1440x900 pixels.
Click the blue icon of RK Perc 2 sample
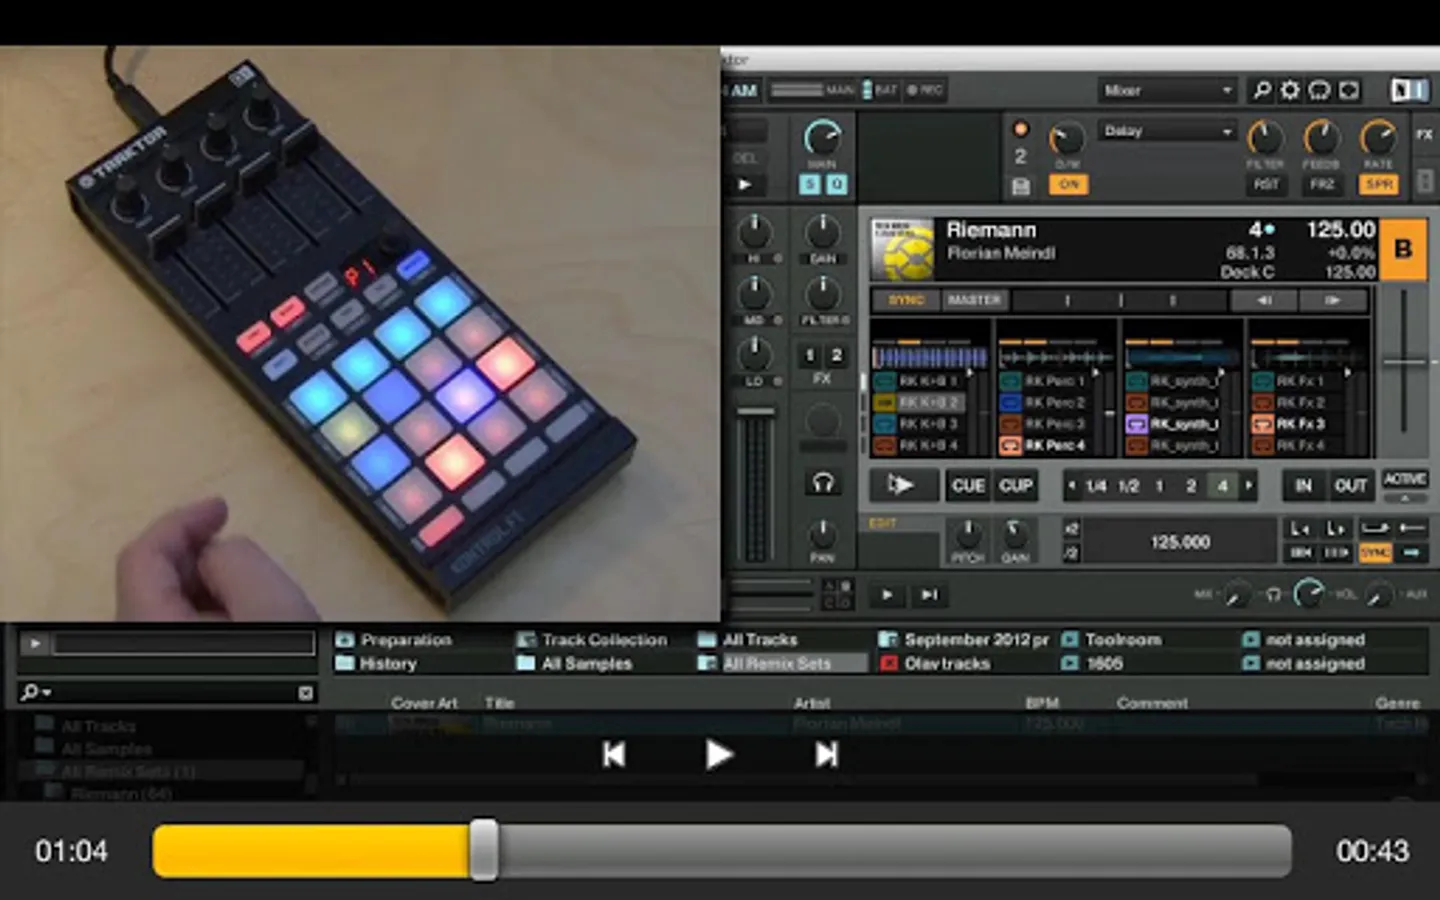pyautogui.click(x=1010, y=402)
